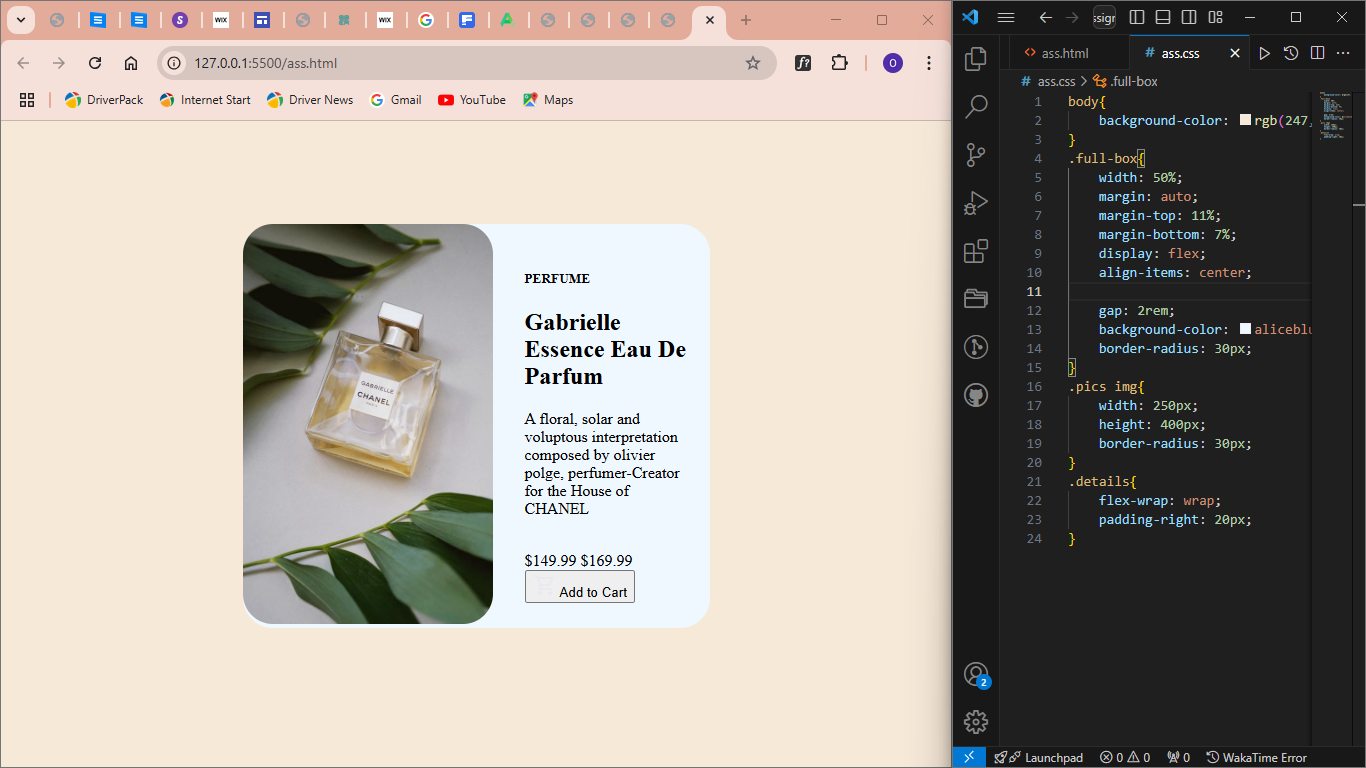Open the timeline history icon in editor toolbar

[1291, 53]
